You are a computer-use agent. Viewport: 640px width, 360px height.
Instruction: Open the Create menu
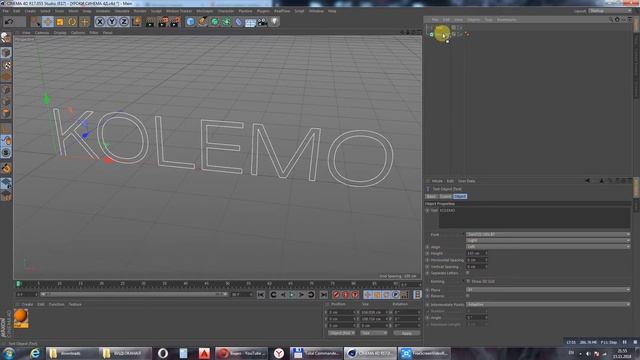(x=30, y=11)
